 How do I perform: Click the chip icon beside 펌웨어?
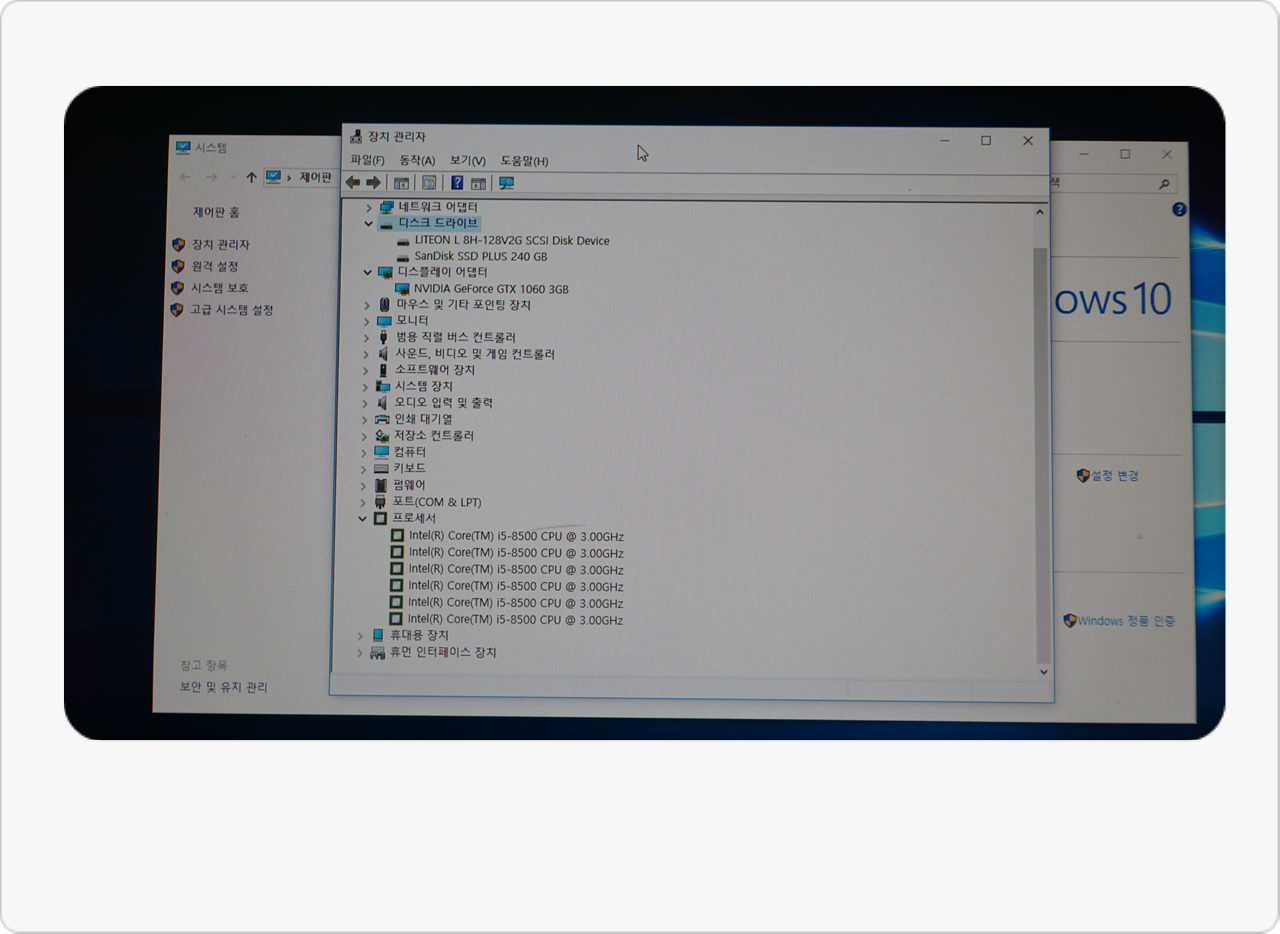pyautogui.click(x=380, y=485)
